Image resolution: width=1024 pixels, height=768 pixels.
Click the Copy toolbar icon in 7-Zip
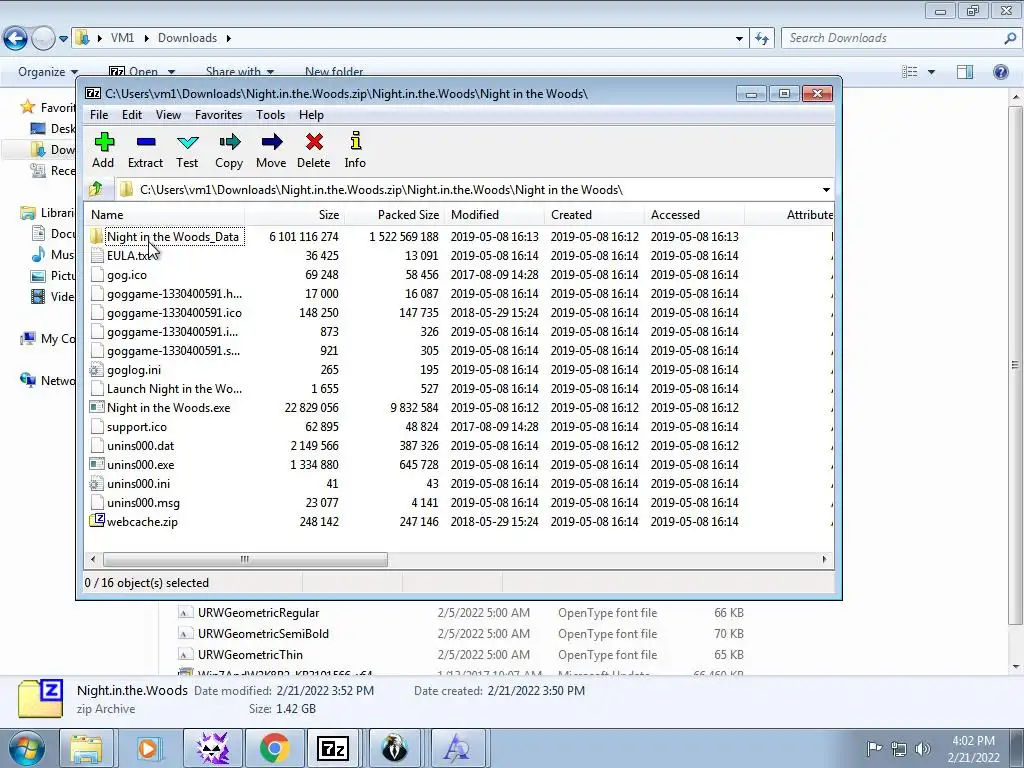(x=229, y=150)
